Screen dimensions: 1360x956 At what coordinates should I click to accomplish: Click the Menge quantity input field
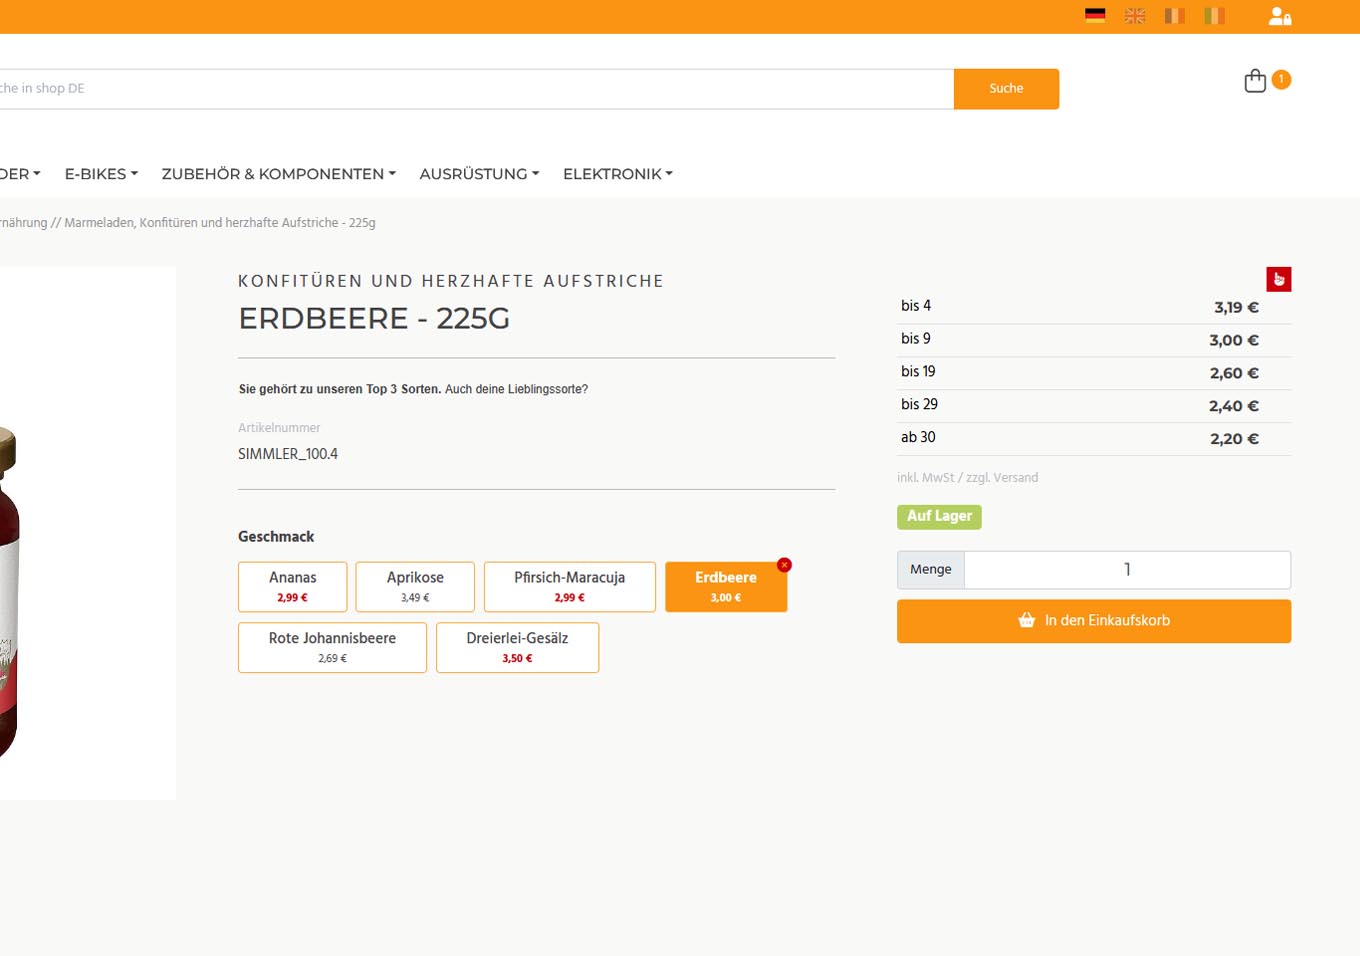[1126, 570]
